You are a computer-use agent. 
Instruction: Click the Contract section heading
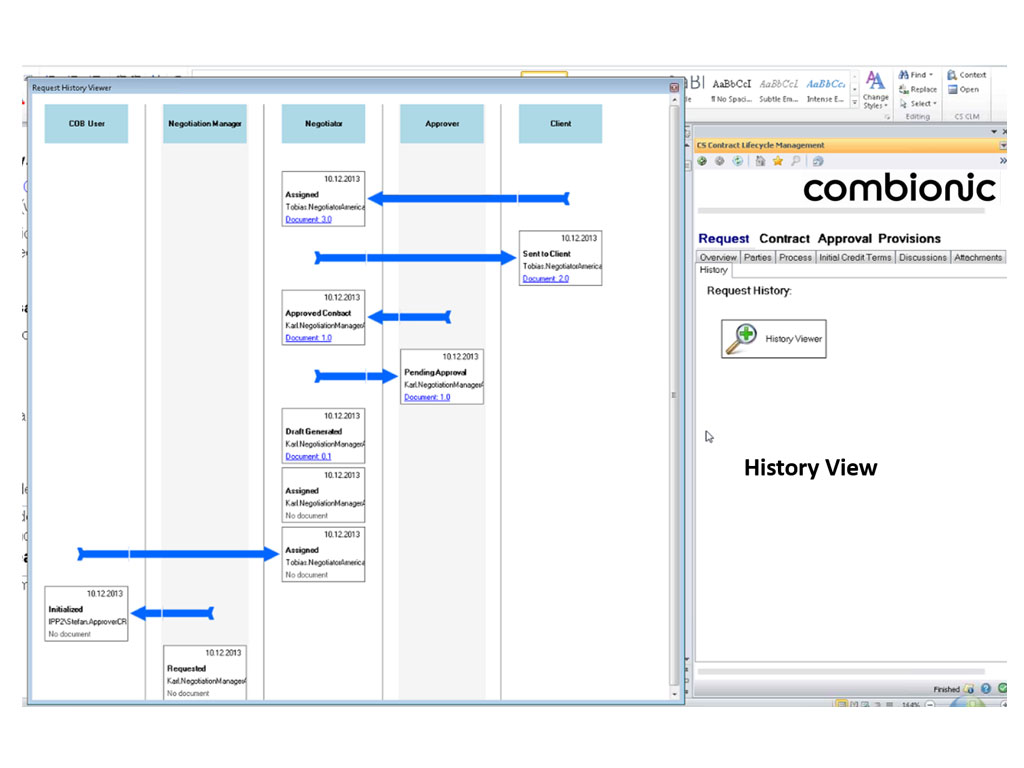click(784, 238)
